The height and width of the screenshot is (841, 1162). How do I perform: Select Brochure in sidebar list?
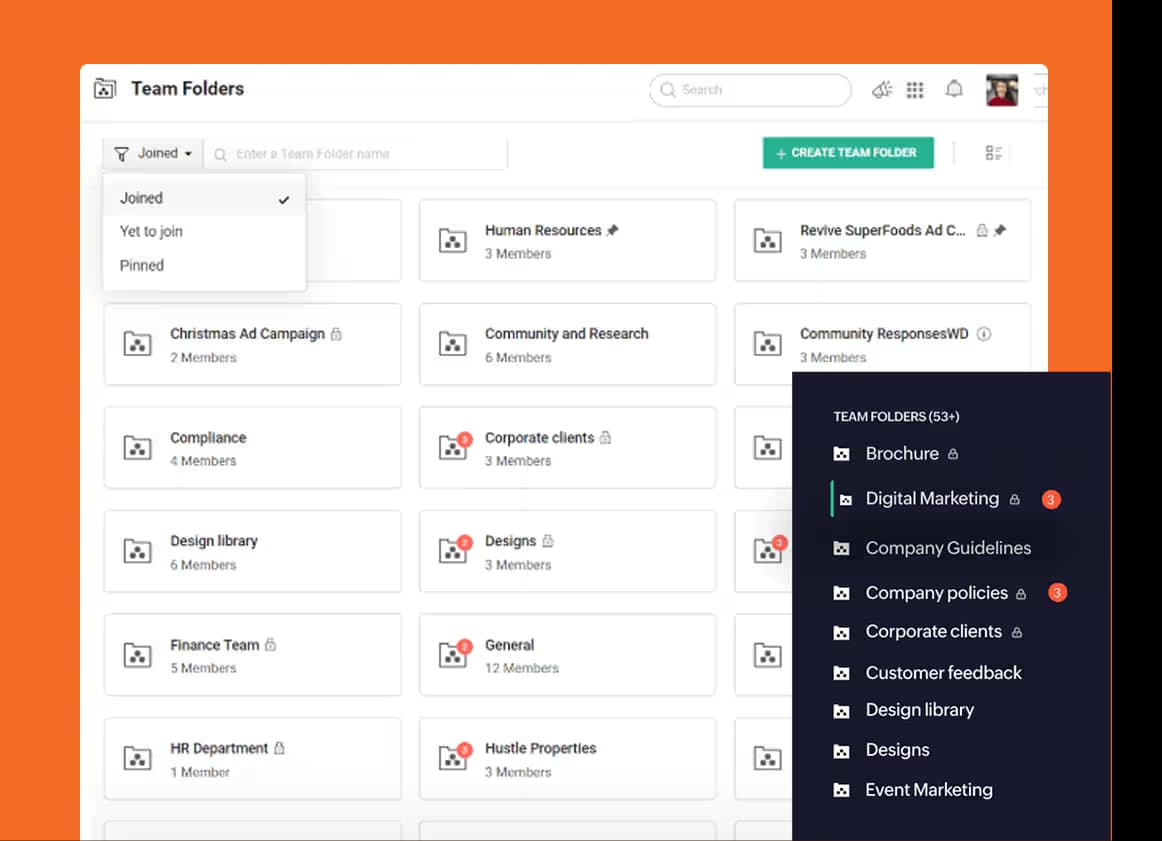point(902,453)
